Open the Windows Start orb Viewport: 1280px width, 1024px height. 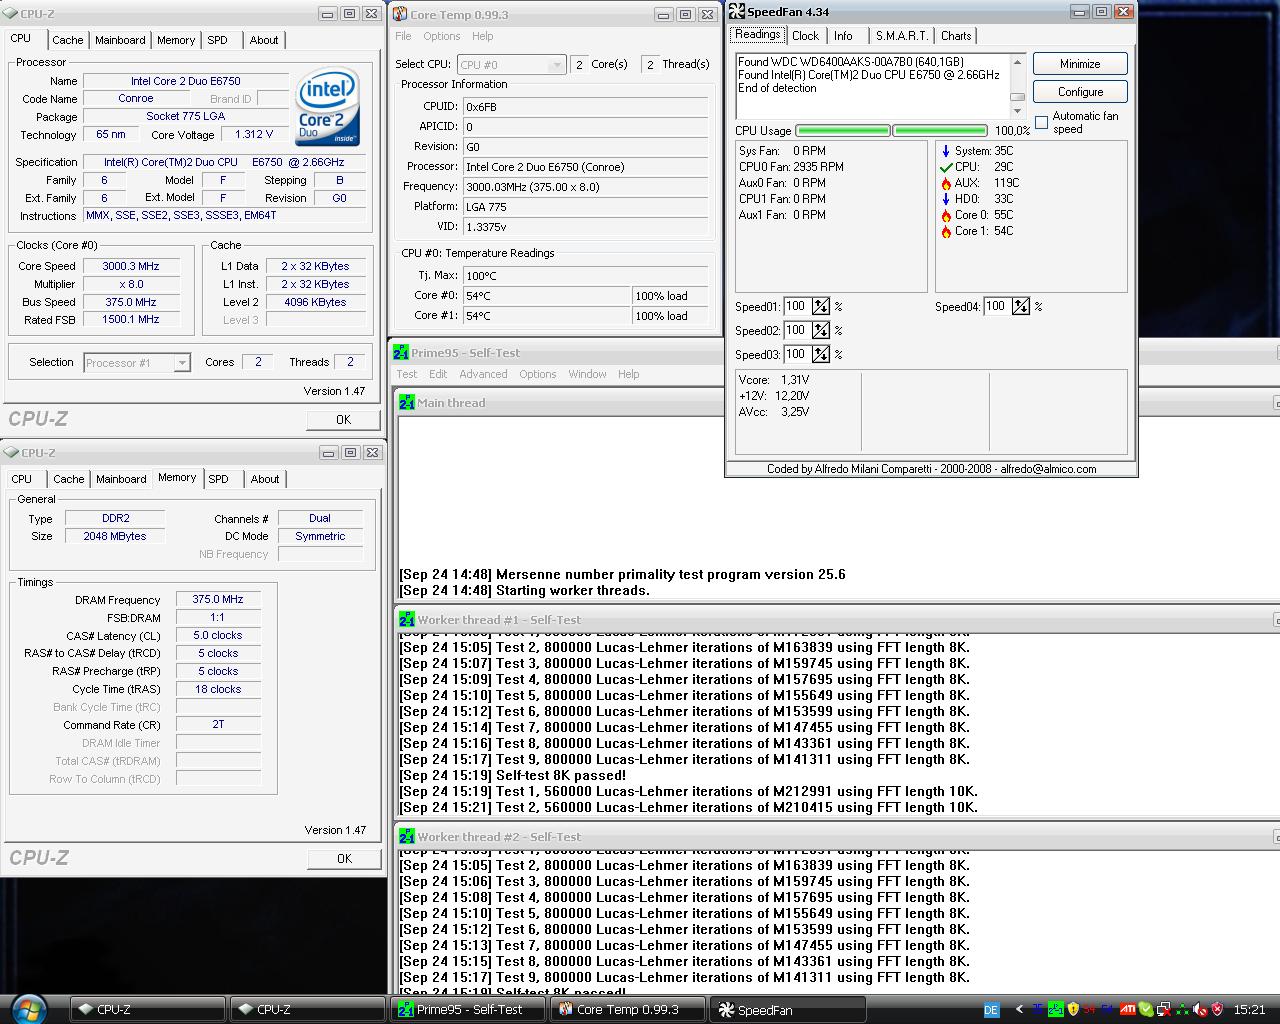[28, 1008]
